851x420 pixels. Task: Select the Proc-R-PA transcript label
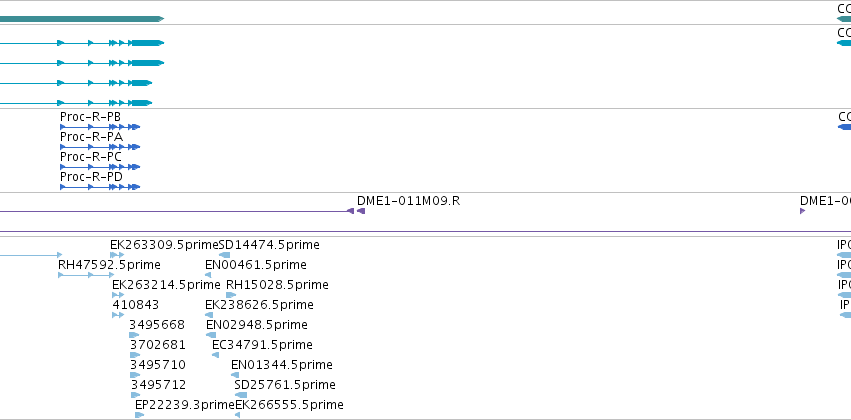(x=91, y=137)
